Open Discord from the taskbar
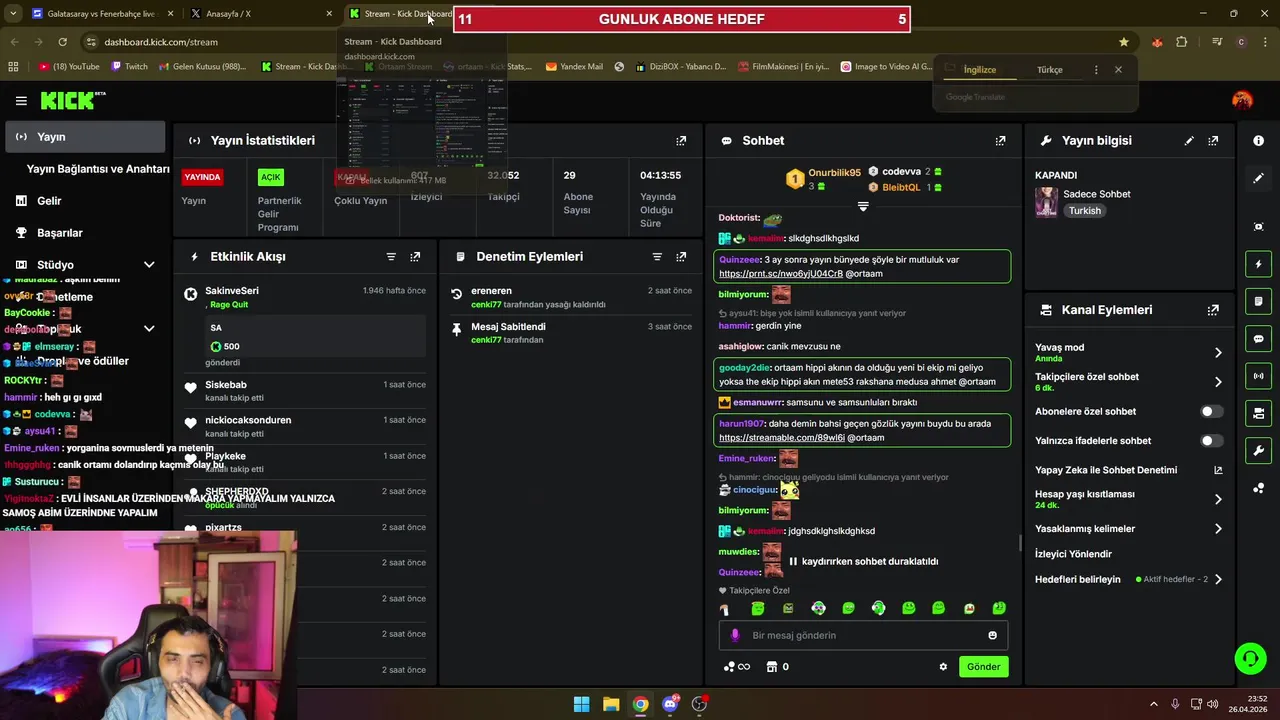This screenshot has height=720, width=1280. 670,704
